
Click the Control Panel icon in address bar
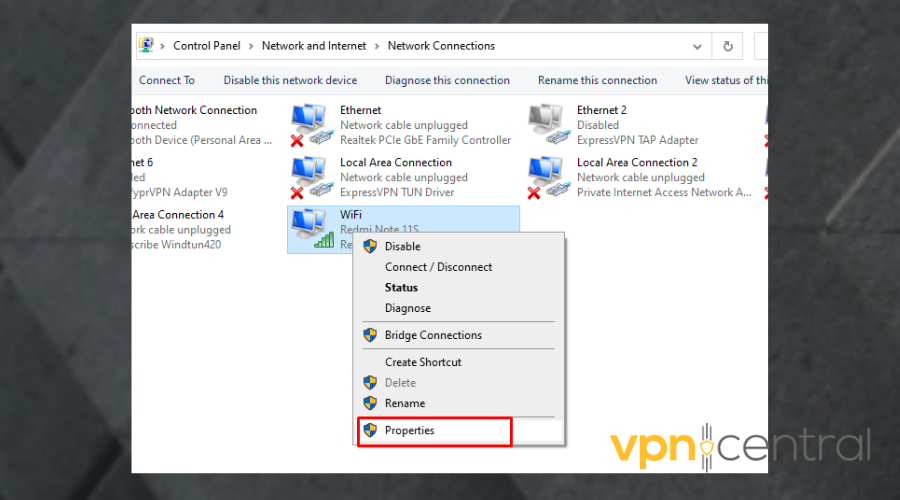coord(146,46)
